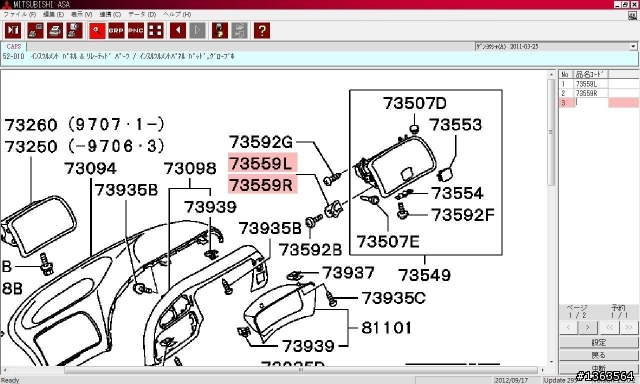
Task: Select row 1 with code 73559L in list
Action: 599,84
